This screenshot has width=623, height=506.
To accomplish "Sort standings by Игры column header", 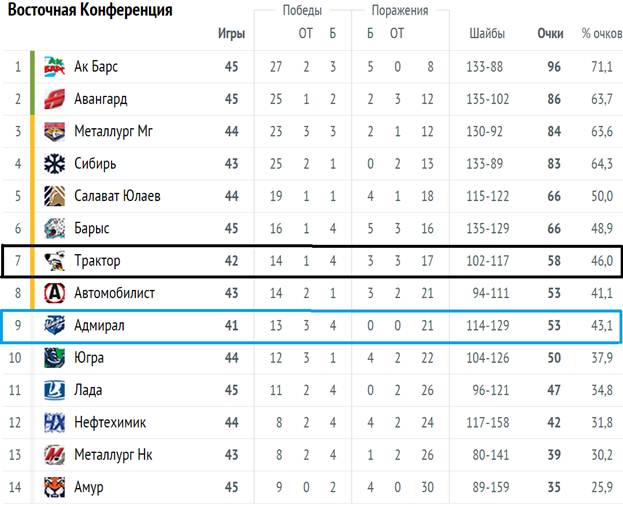I will coord(231,34).
